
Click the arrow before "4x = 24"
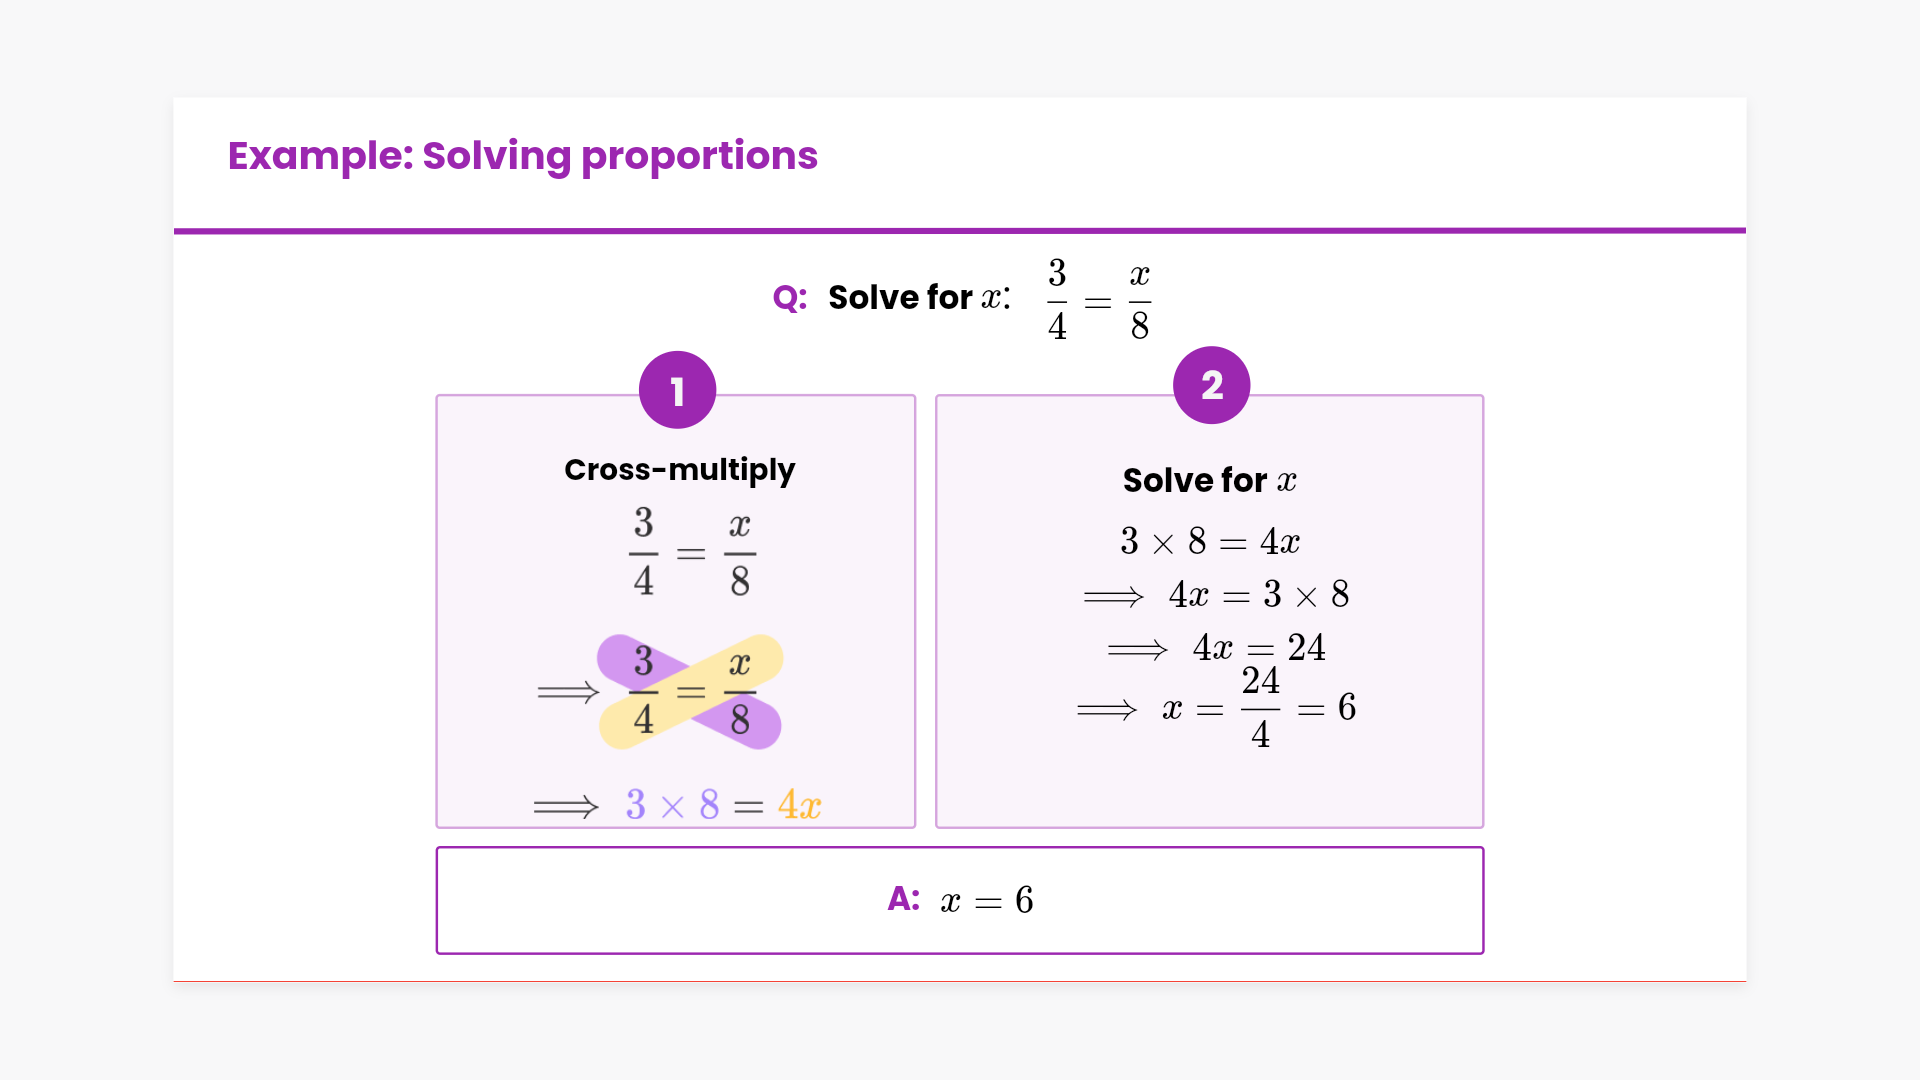(1137, 650)
